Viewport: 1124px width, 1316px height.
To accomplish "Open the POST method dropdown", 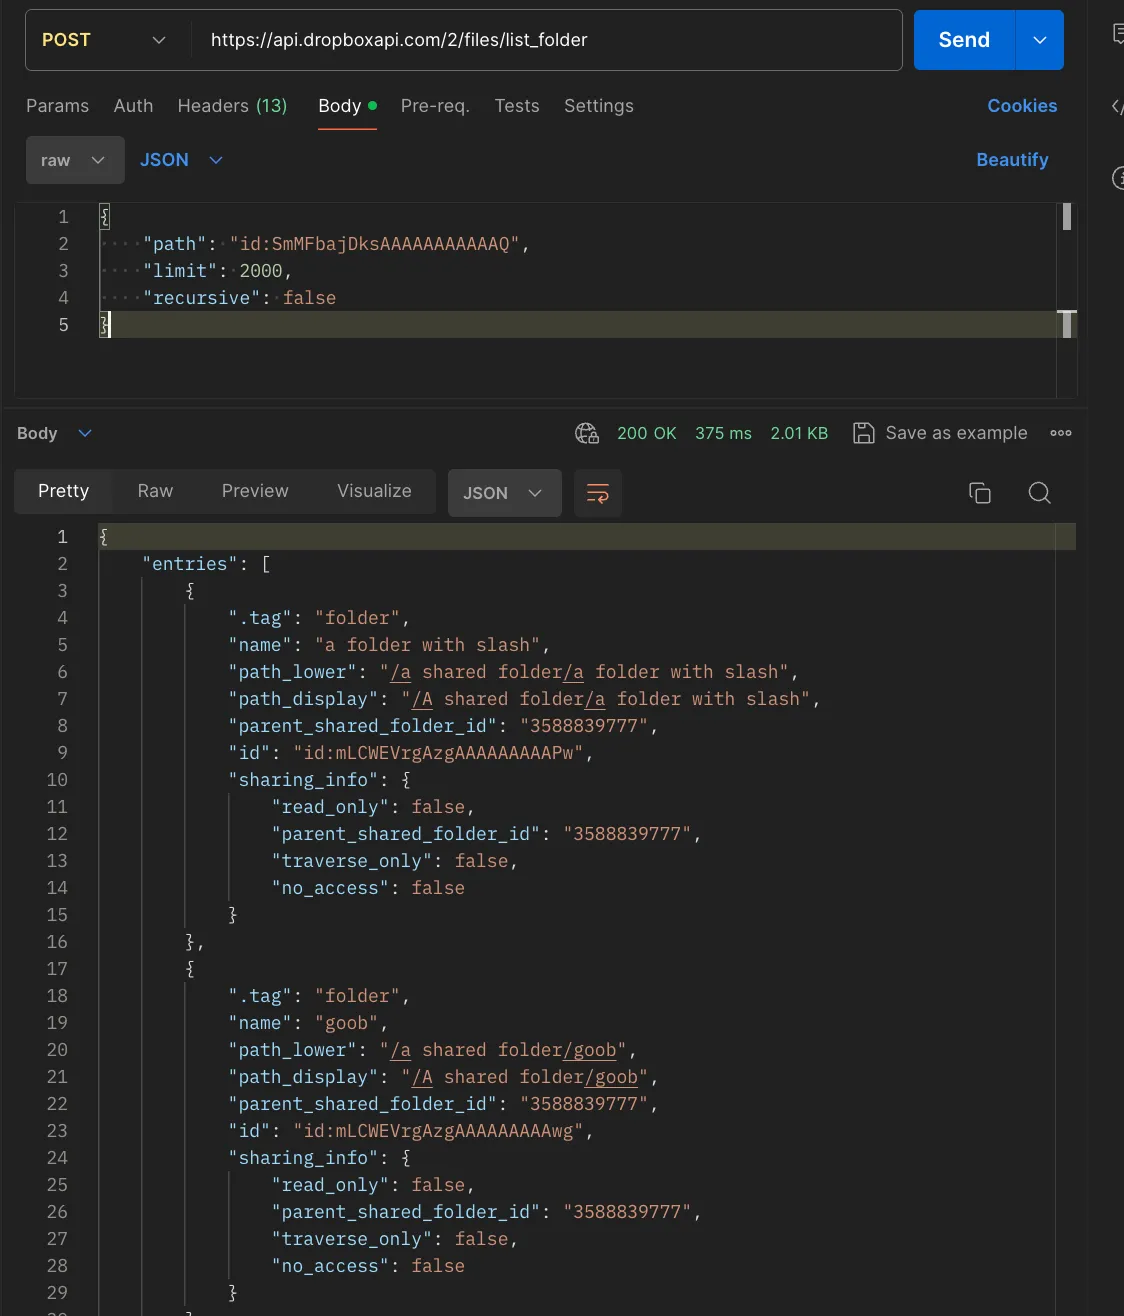I will coord(103,40).
